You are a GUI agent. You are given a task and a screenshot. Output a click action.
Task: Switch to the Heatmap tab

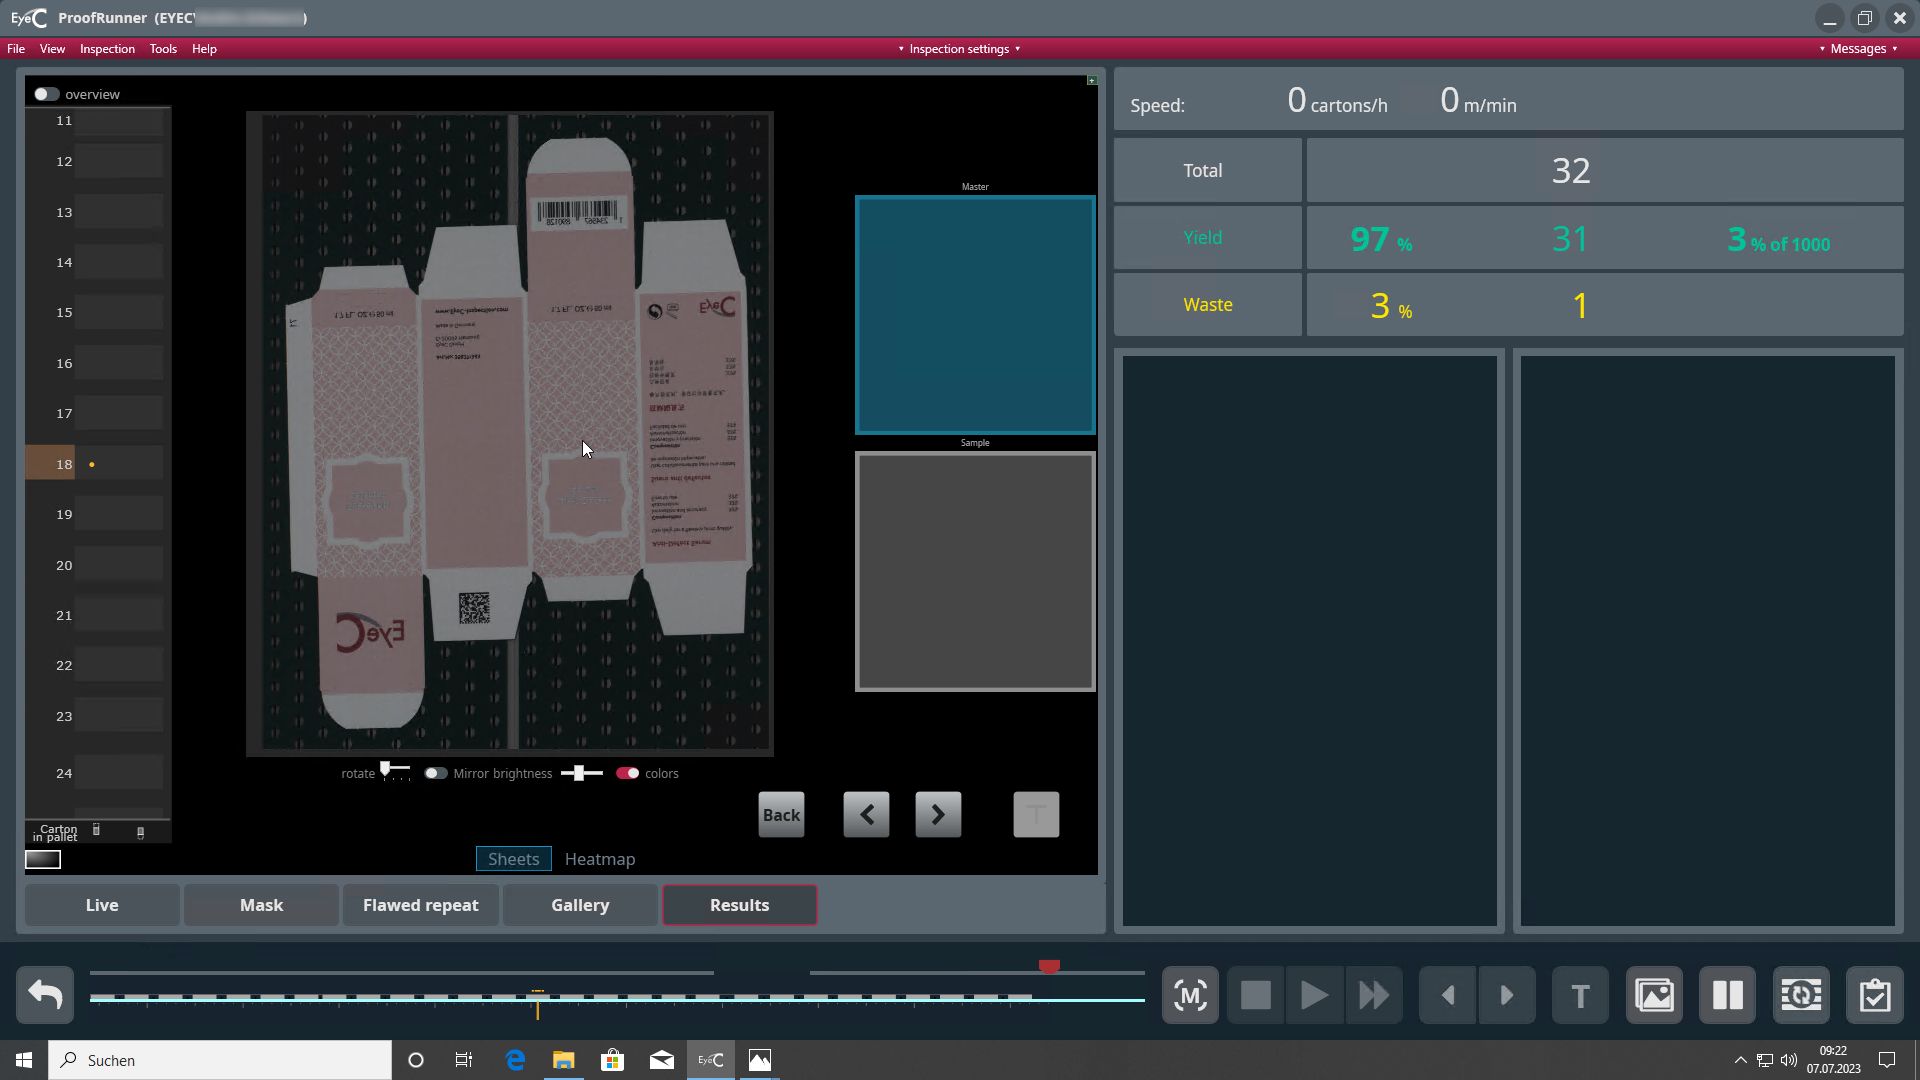(x=600, y=859)
